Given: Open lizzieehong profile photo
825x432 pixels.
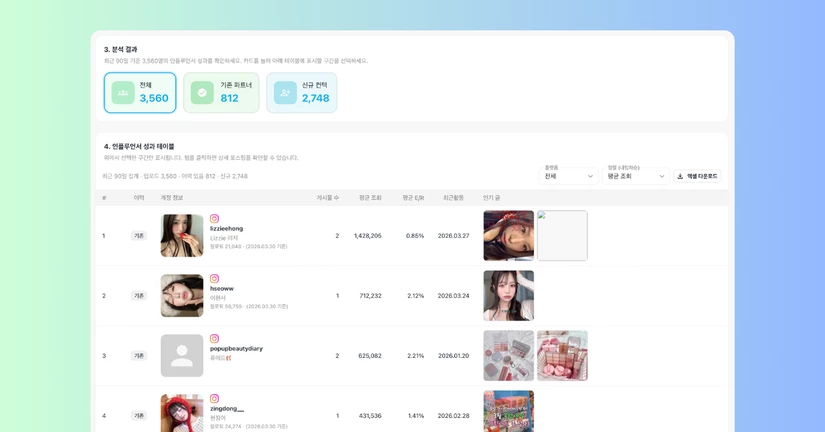Looking at the screenshot, I should click(x=182, y=235).
